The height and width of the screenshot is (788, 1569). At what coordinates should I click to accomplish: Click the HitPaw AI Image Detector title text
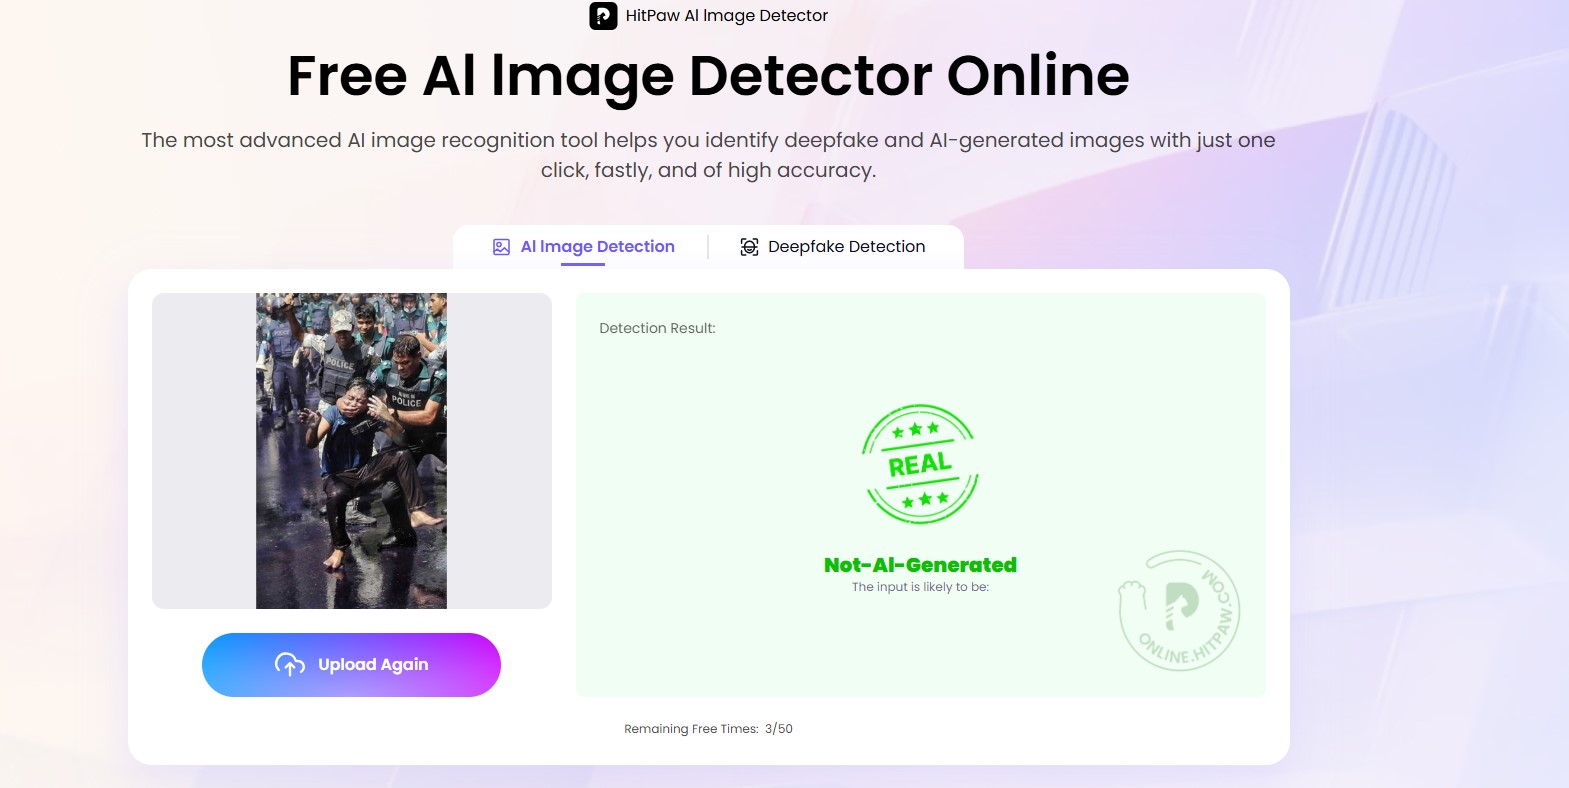pos(726,16)
